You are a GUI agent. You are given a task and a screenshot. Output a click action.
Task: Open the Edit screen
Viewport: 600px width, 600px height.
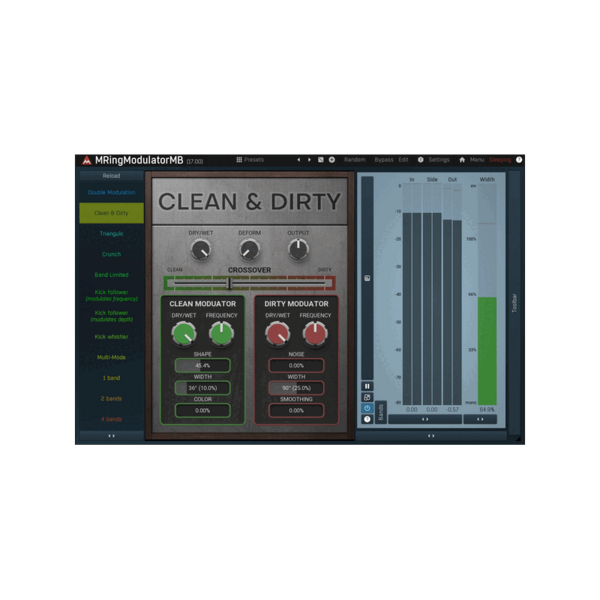[x=403, y=160]
